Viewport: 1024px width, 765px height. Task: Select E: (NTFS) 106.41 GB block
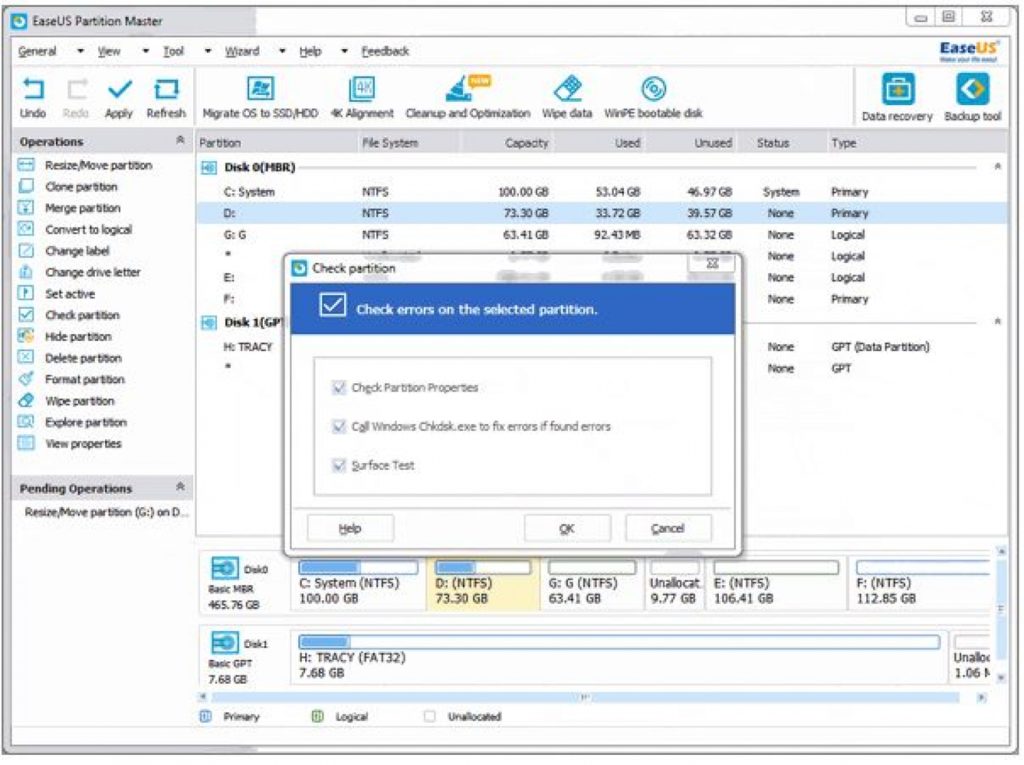pos(776,584)
